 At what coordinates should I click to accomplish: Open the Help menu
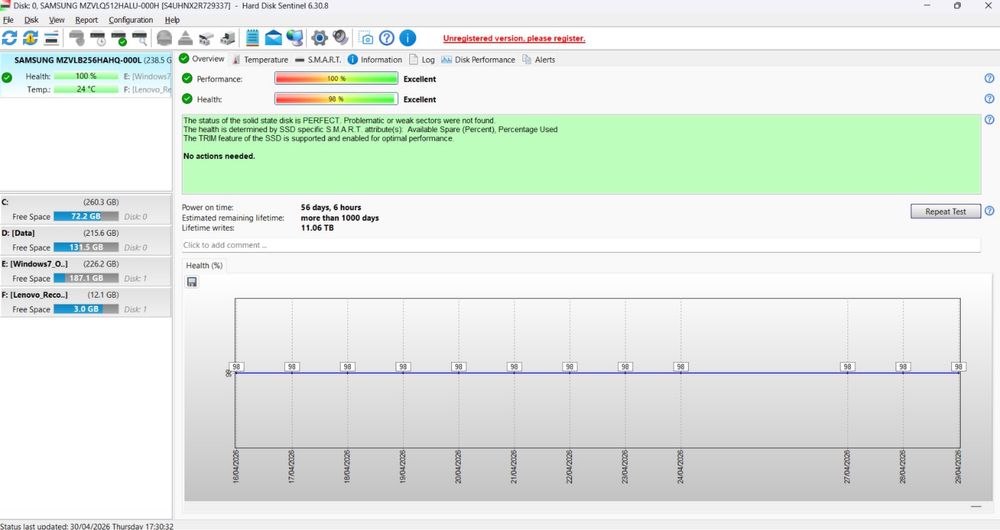point(172,20)
